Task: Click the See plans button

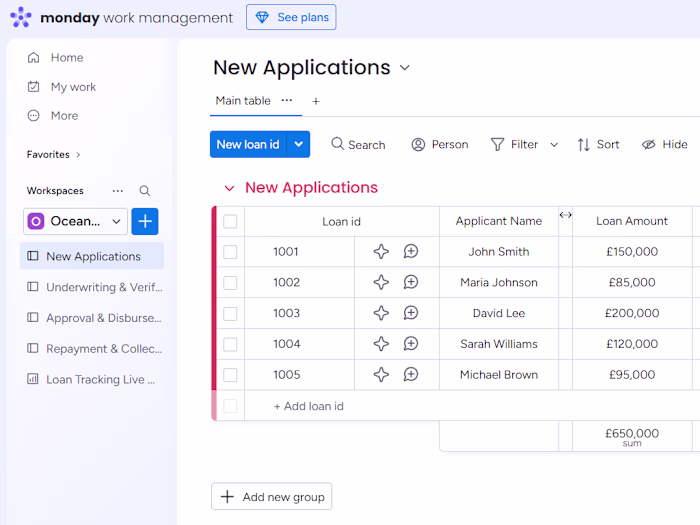Action: (x=291, y=17)
